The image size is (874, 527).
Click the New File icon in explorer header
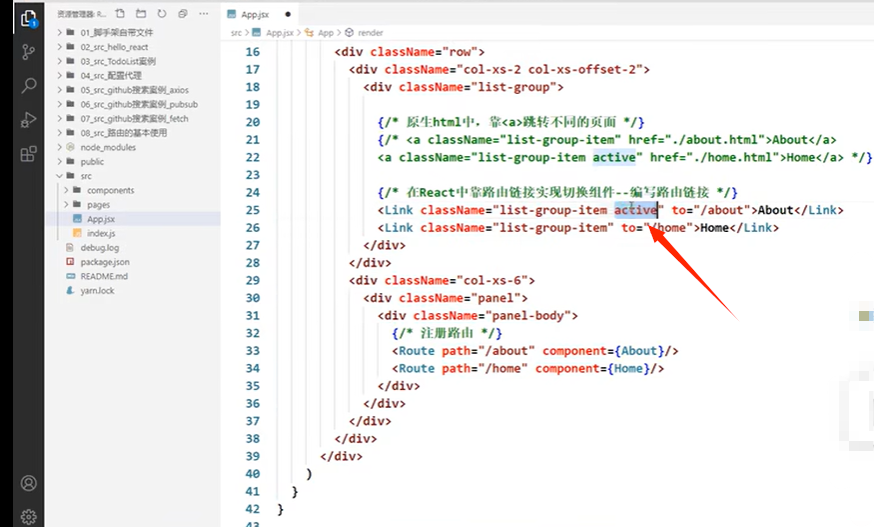[x=120, y=13]
